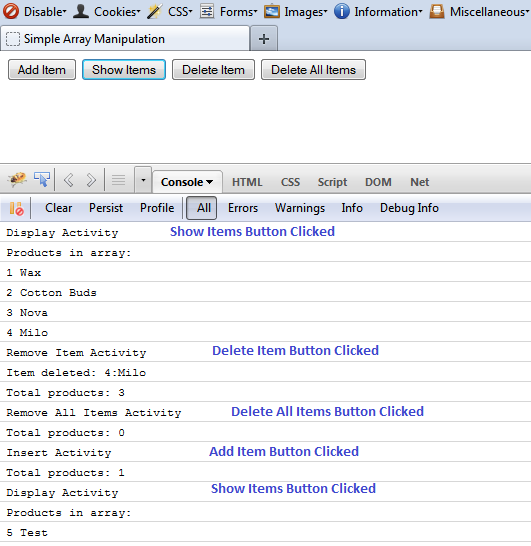This screenshot has height=546, width=531.
Task: Open the Net panel tab
Action: coord(420,182)
